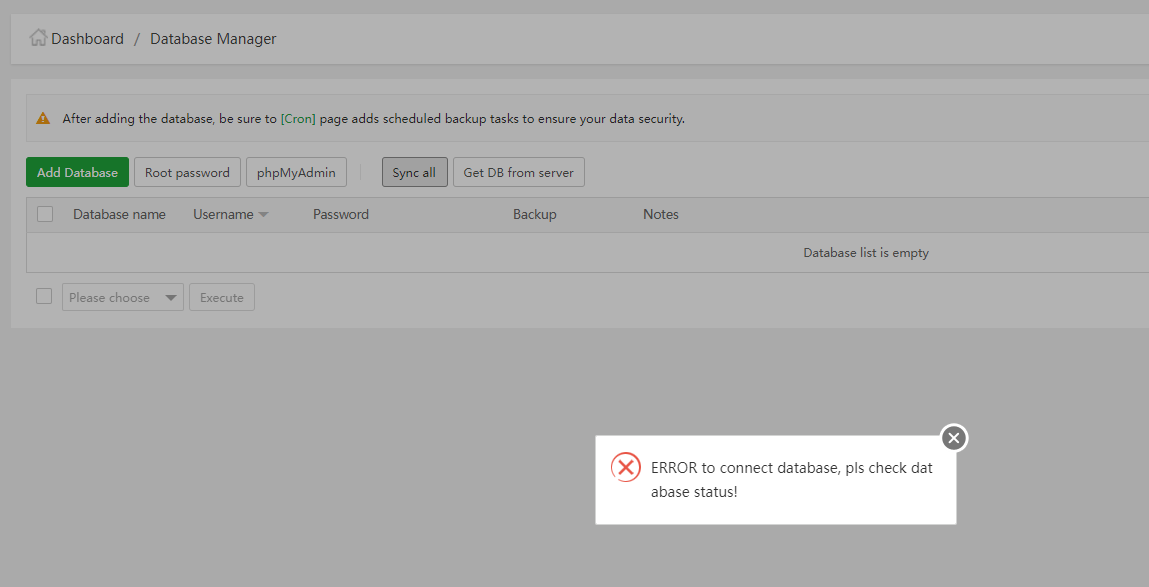Image resolution: width=1149 pixels, height=587 pixels.
Task: Tick the select-all checkbox in table header
Action: [45, 214]
